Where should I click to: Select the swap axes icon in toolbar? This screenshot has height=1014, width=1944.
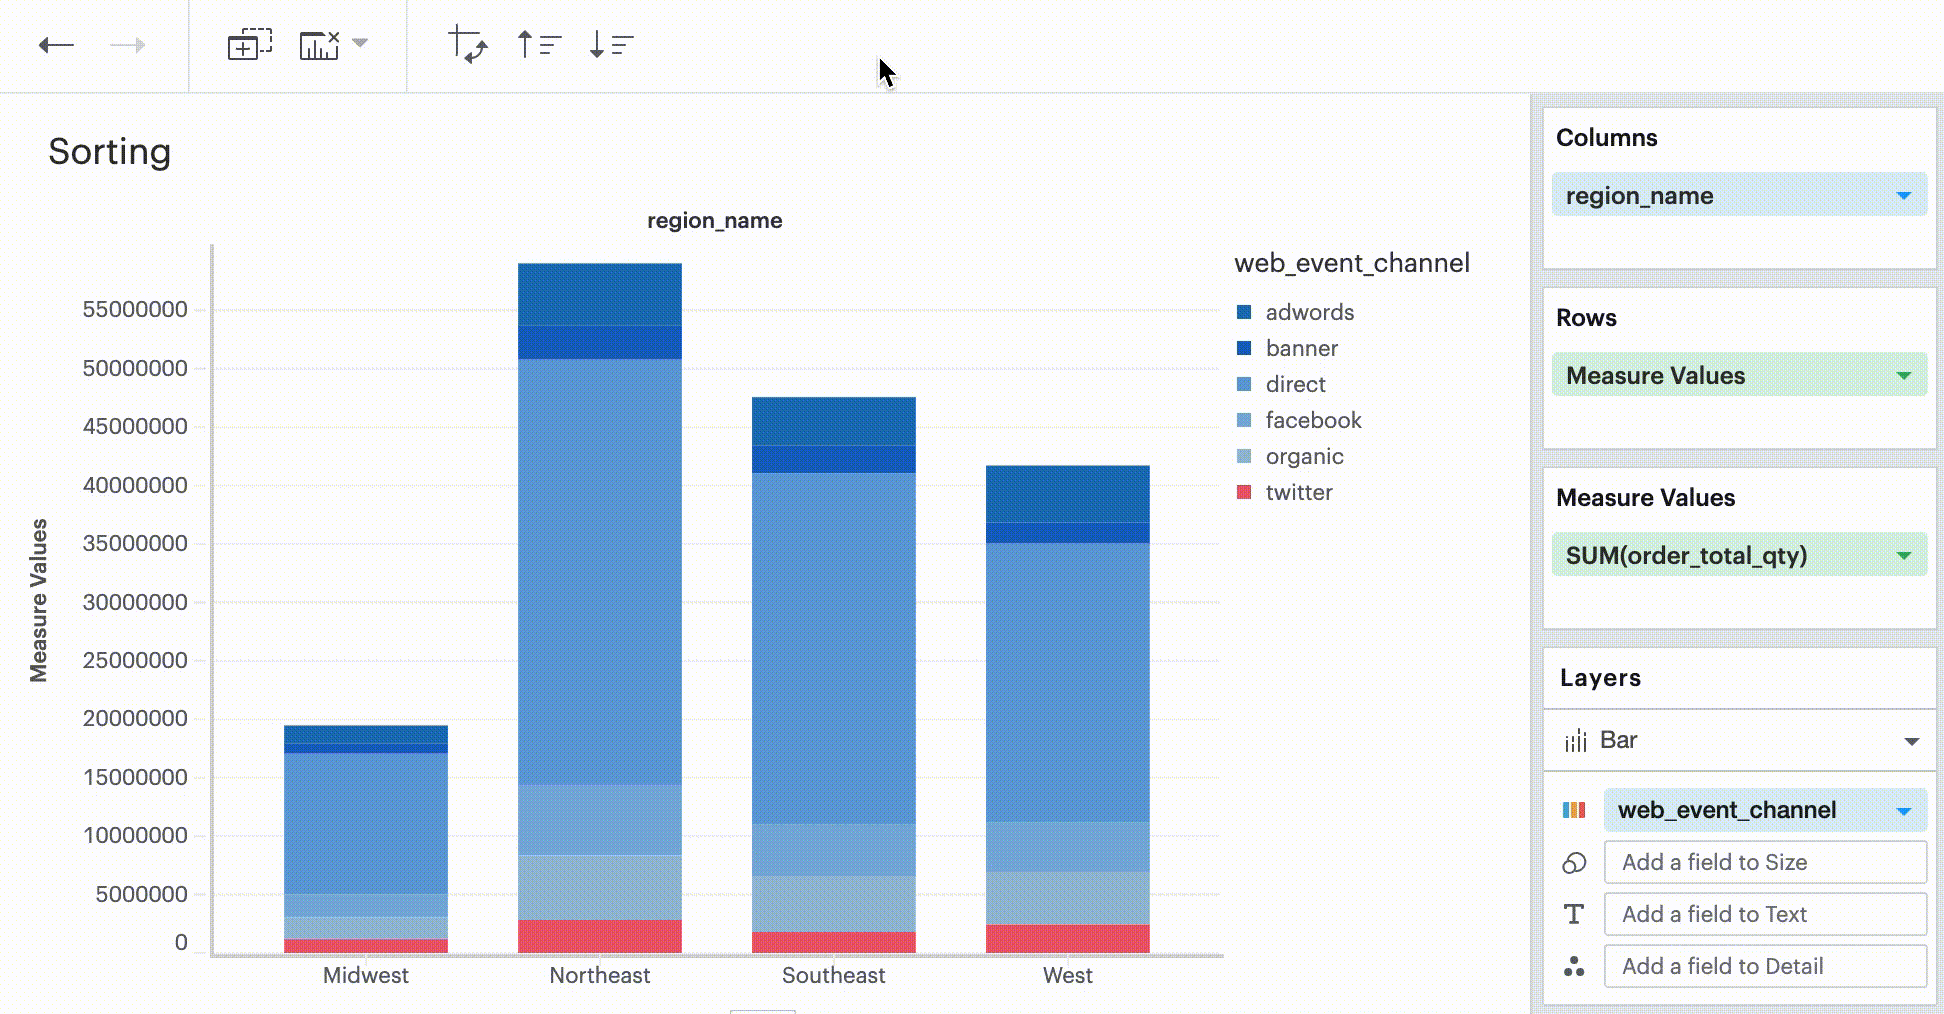click(x=467, y=44)
